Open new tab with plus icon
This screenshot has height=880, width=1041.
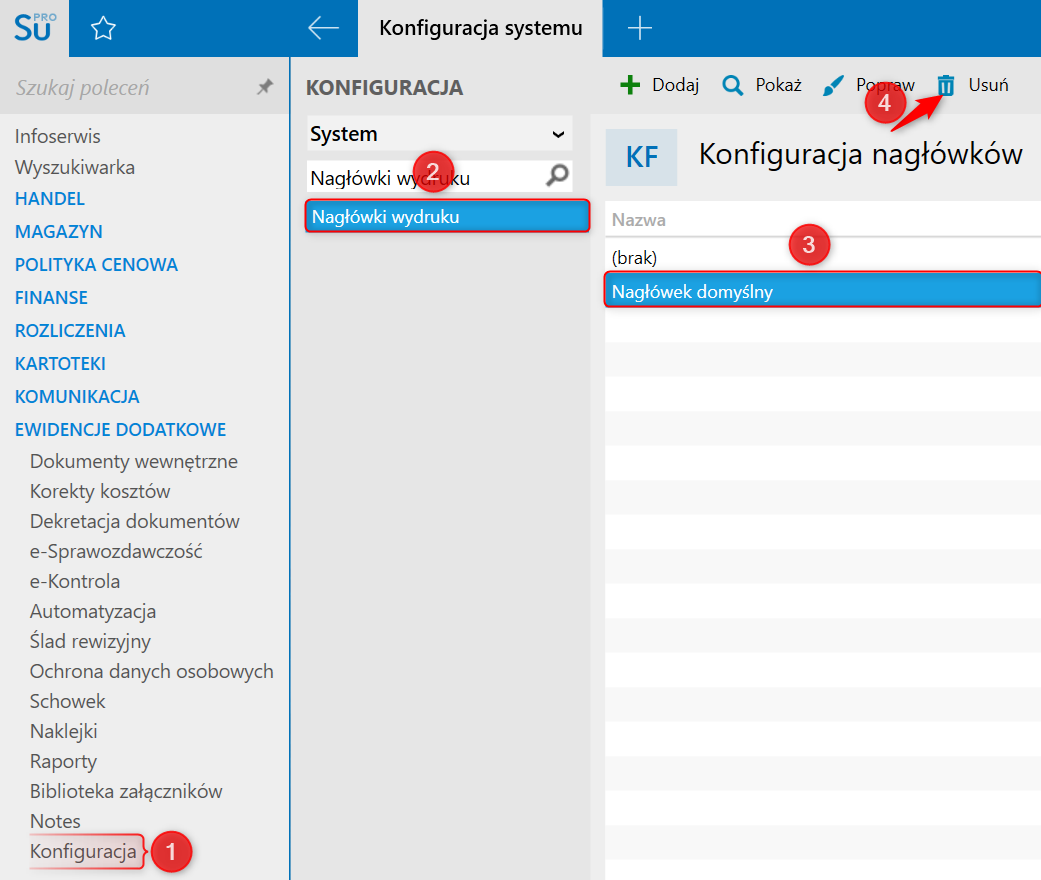pos(639,28)
